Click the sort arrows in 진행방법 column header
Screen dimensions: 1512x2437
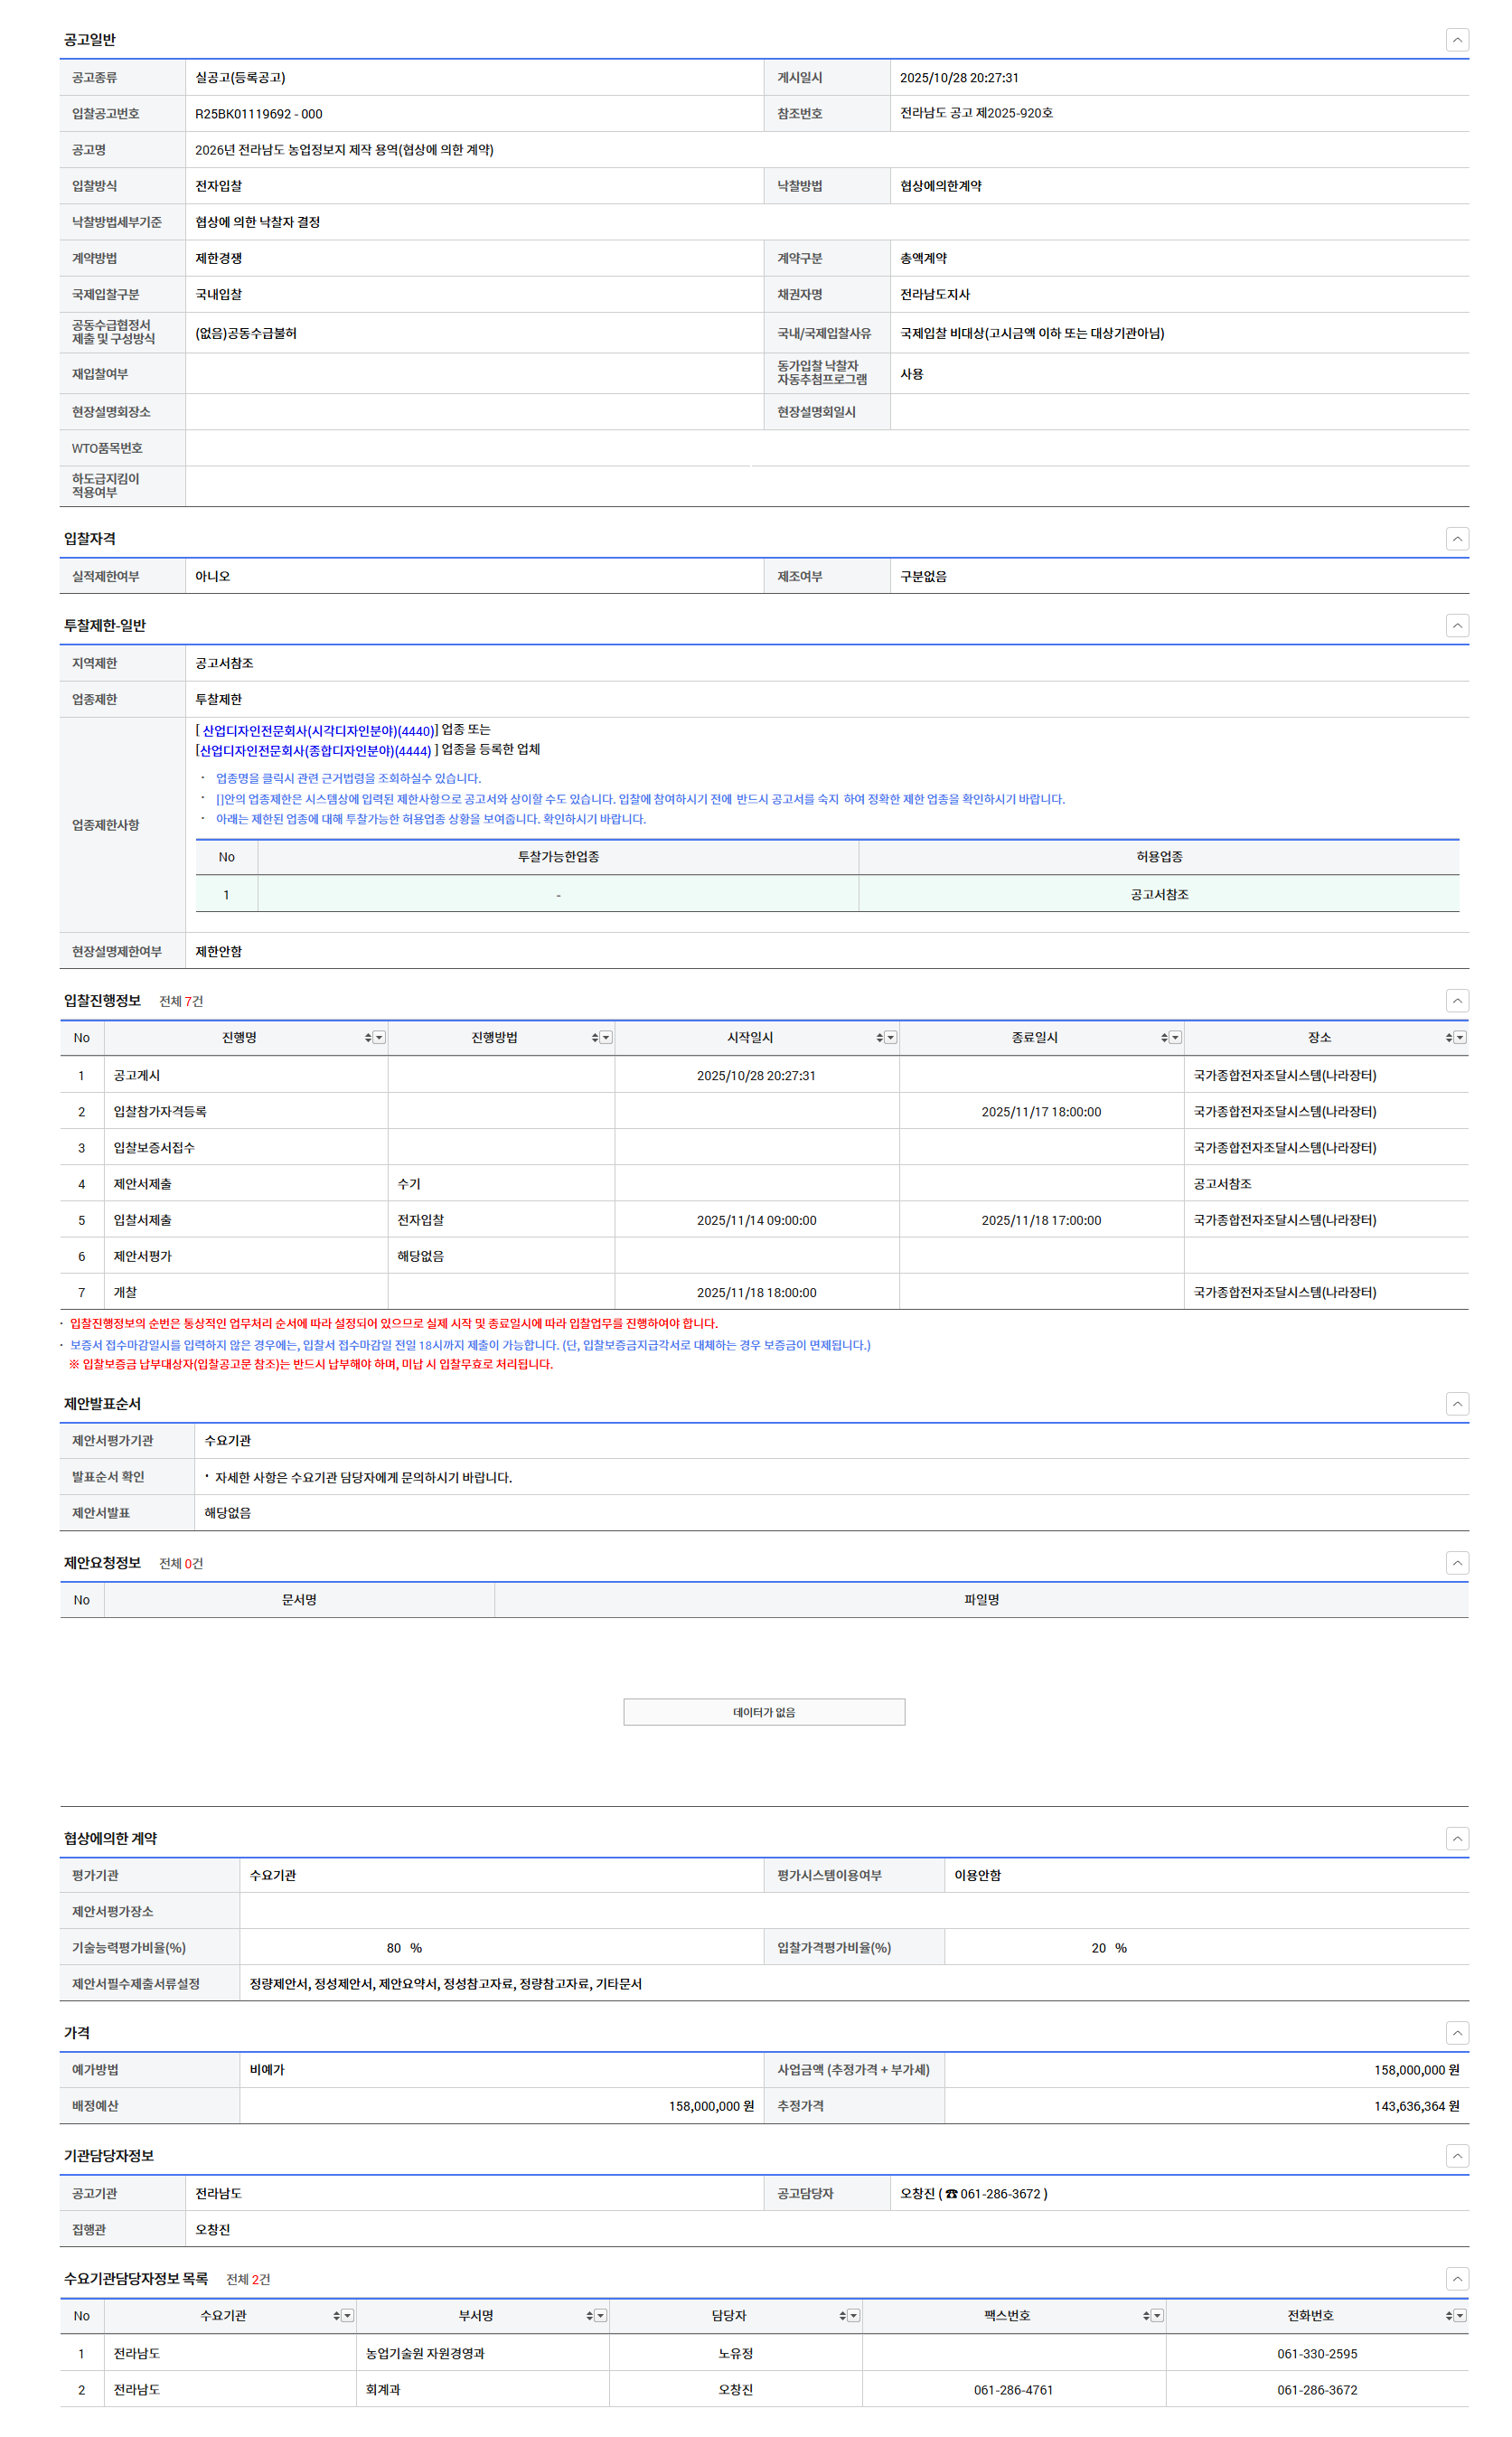coord(594,1038)
